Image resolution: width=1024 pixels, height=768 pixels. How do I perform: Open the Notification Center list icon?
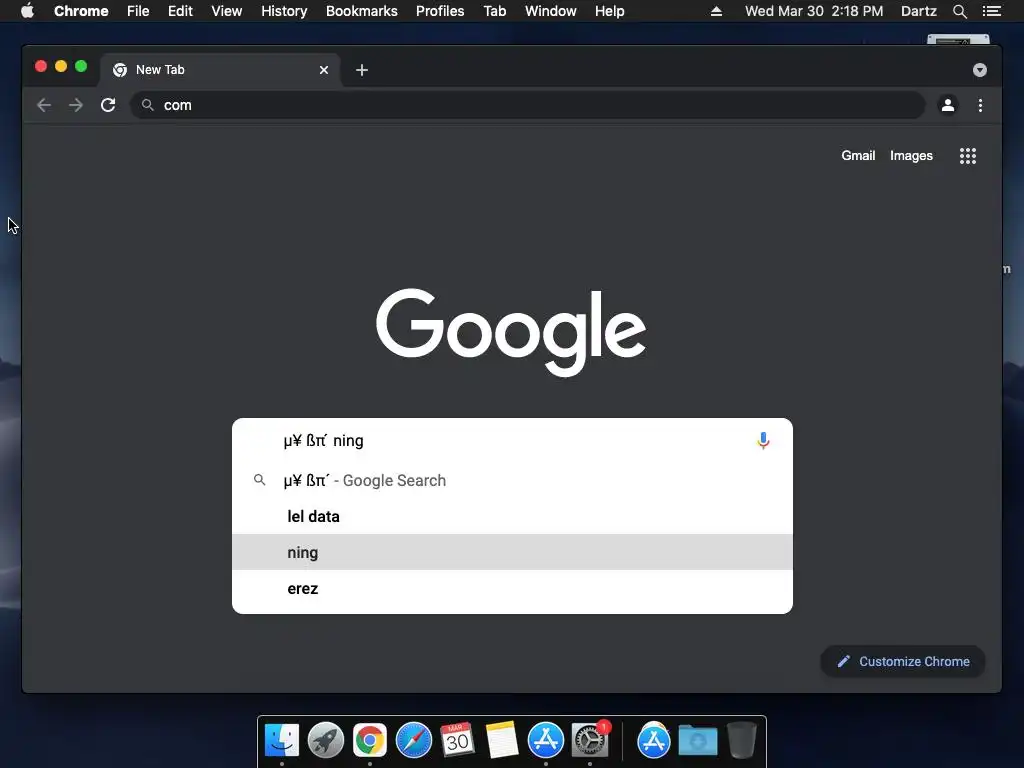[x=991, y=11]
